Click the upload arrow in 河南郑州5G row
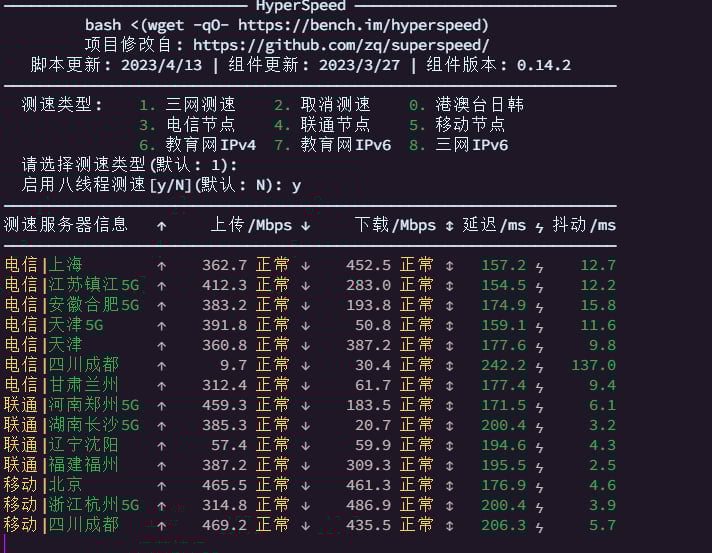Screen dimensions: 712x553 [x=162, y=405]
